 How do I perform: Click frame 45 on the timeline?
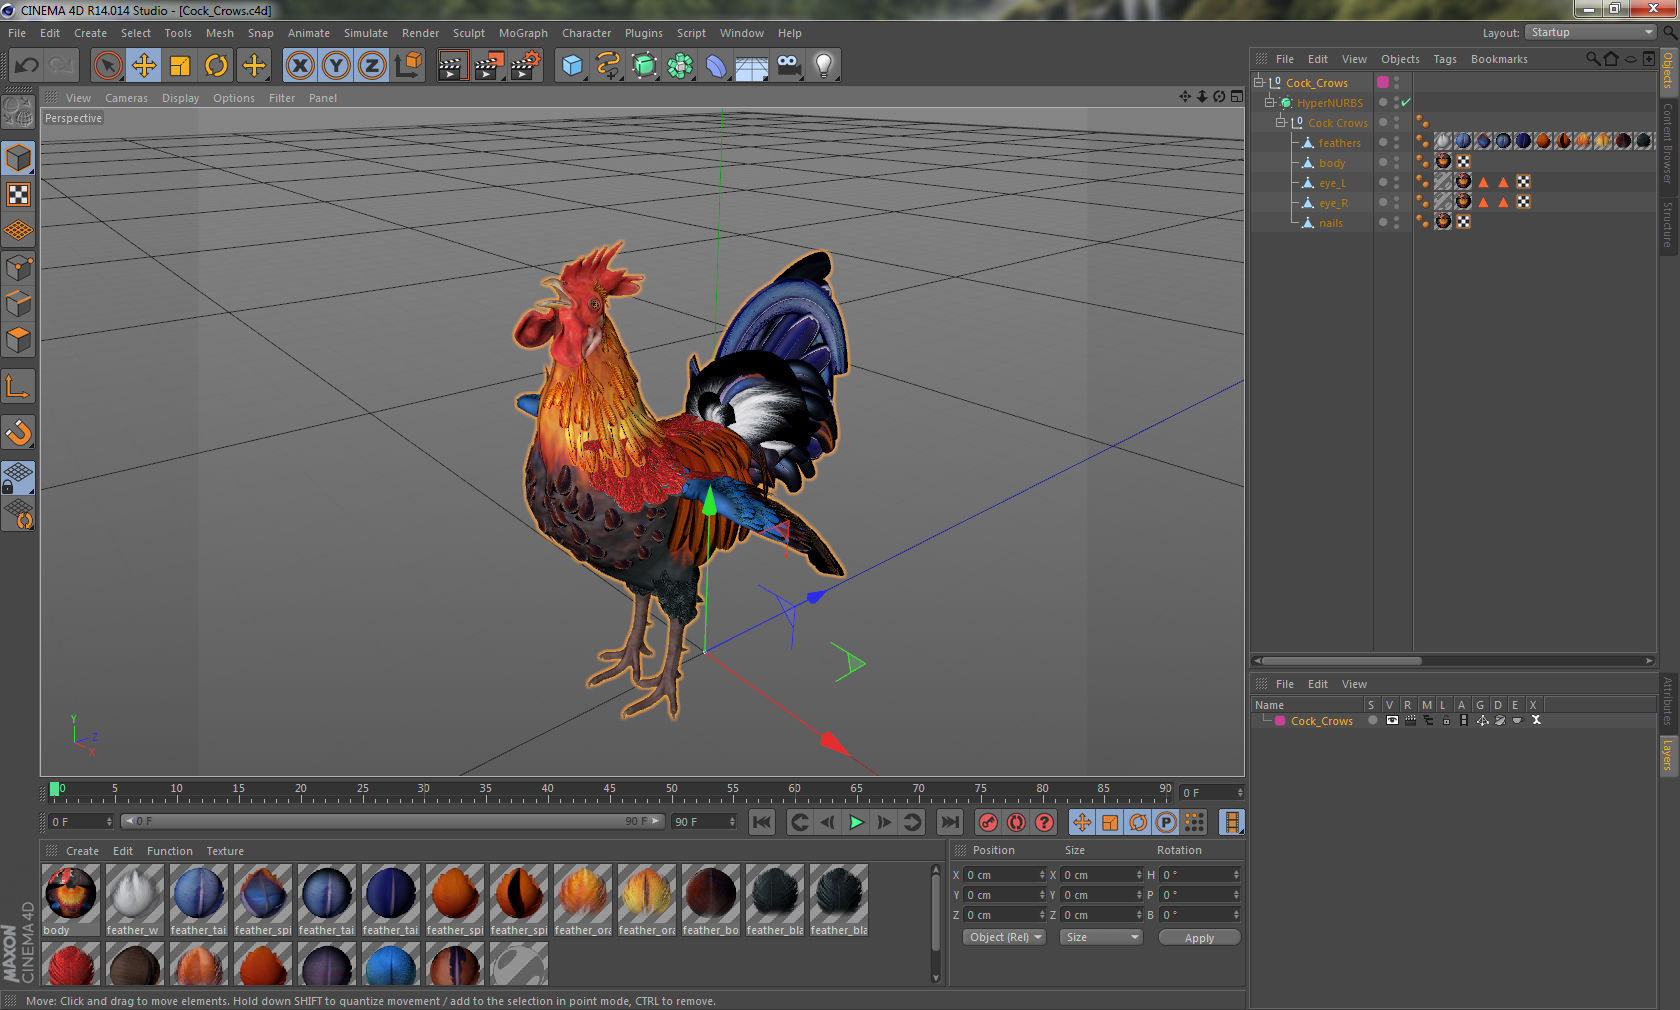click(x=609, y=790)
